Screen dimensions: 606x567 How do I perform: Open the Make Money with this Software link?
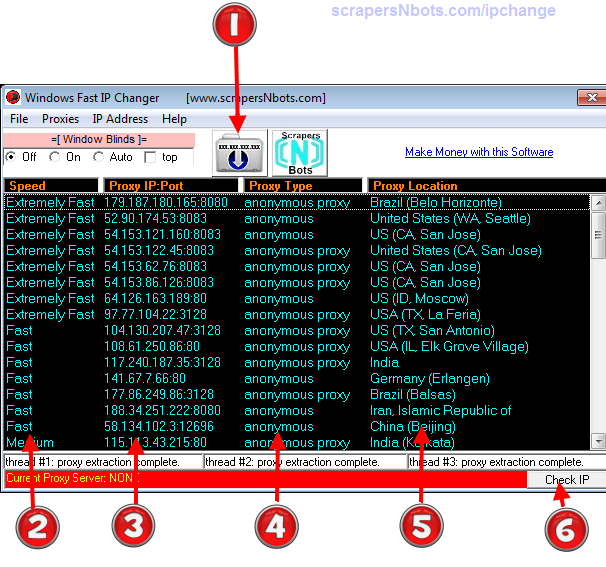(478, 152)
